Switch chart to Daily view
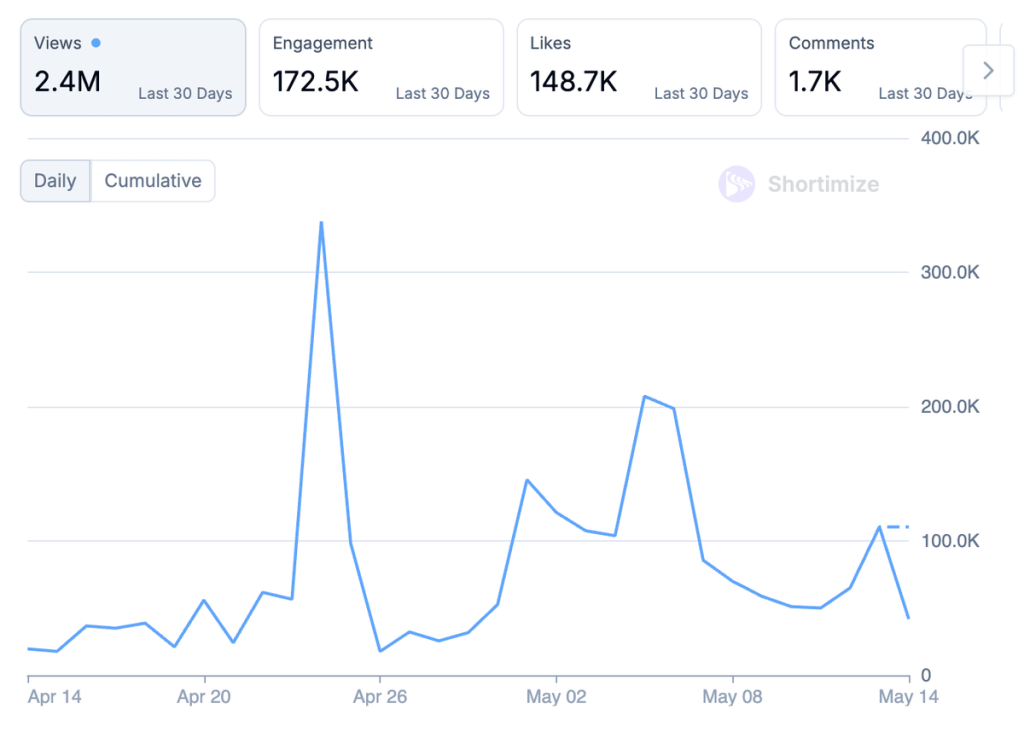The height and width of the screenshot is (738, 1024). [55, 181]
